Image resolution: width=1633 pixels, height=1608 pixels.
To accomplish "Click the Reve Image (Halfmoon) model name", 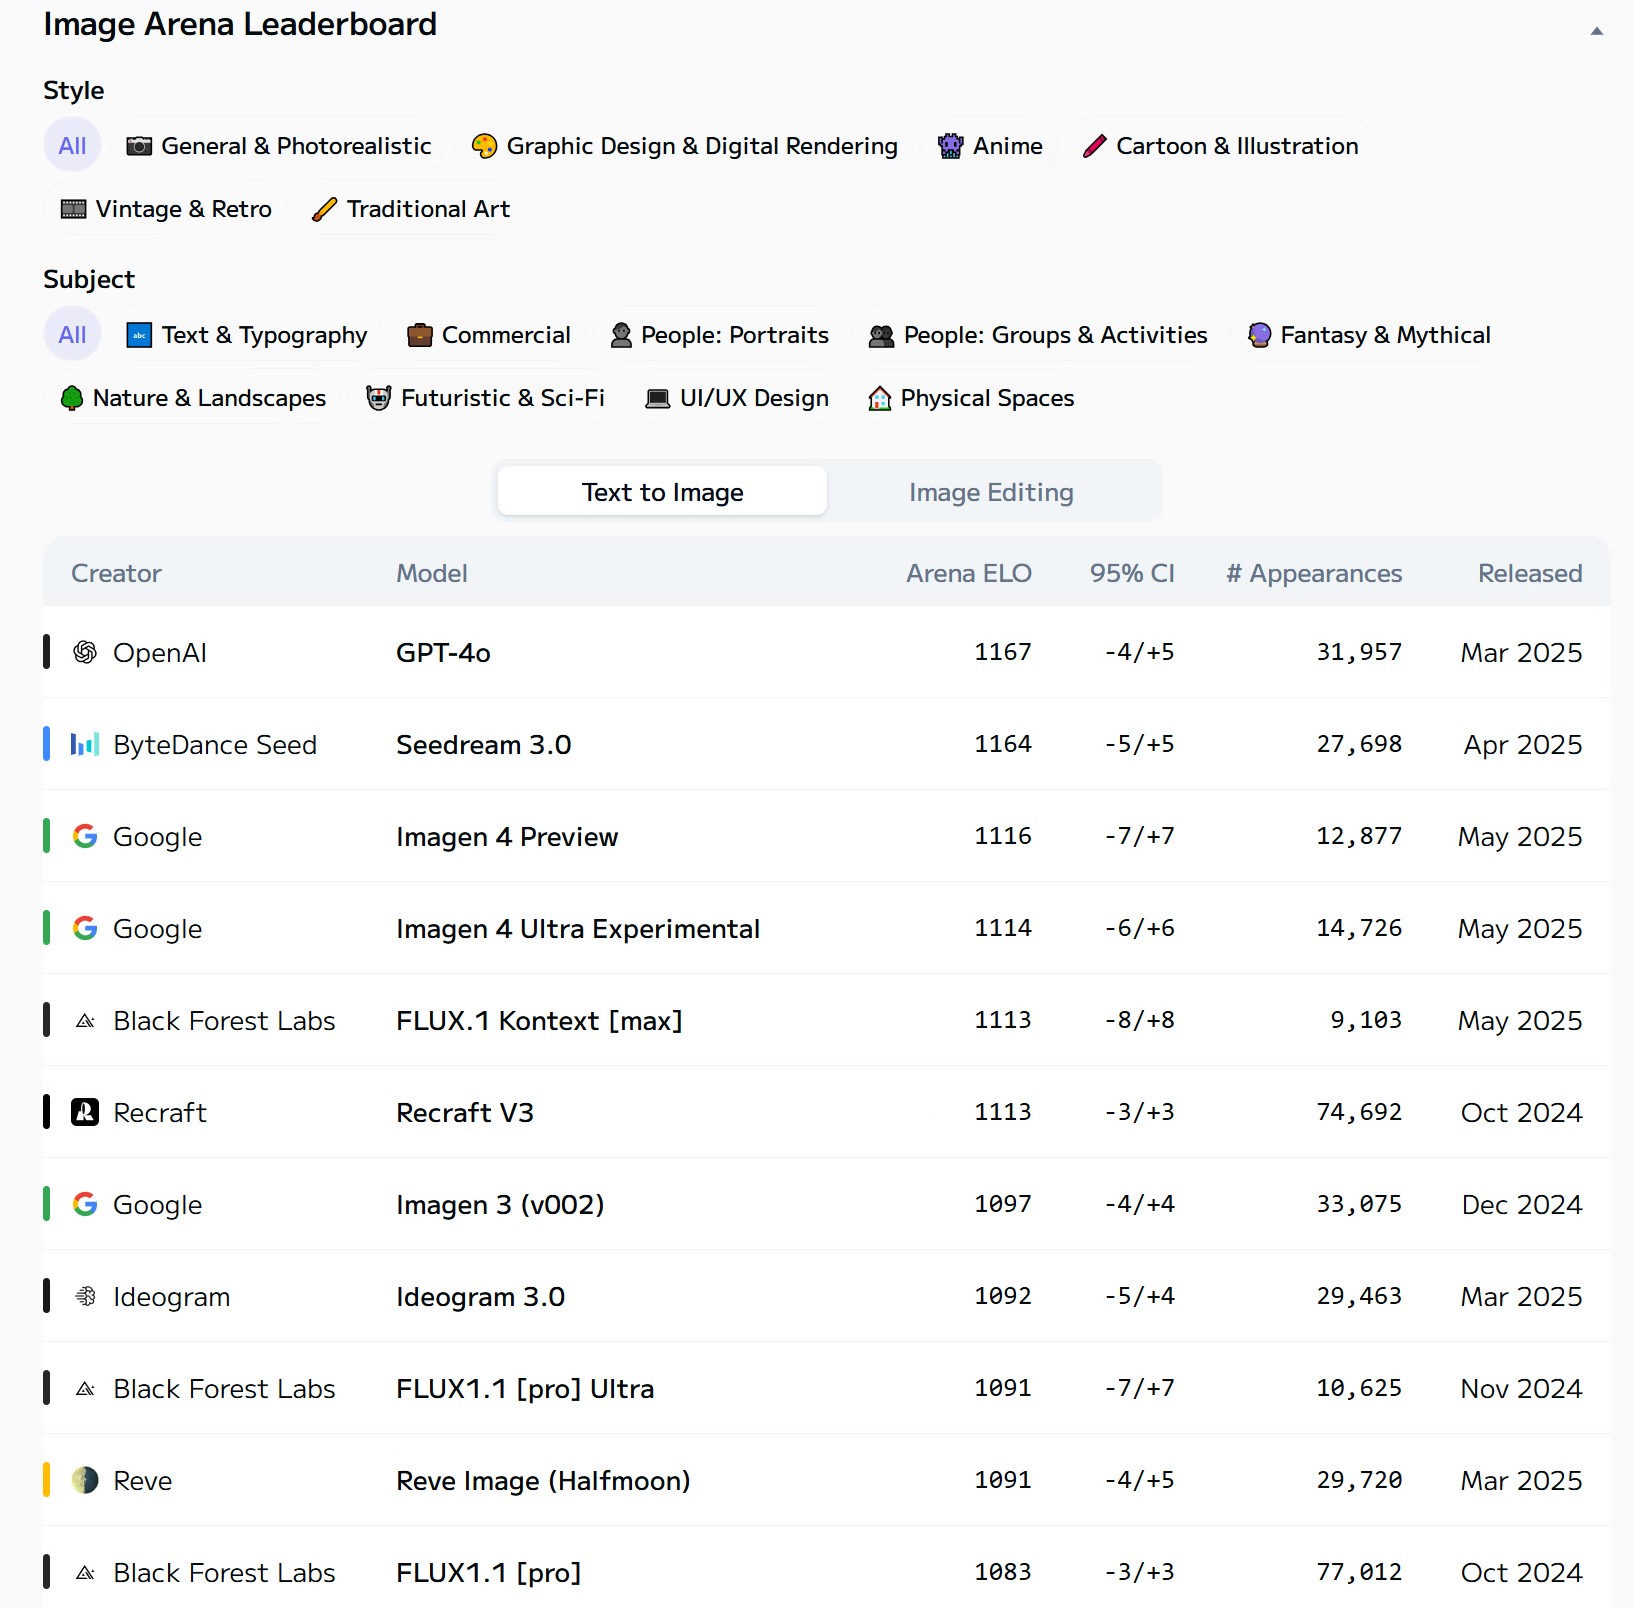I will [x=543, y=1480].
